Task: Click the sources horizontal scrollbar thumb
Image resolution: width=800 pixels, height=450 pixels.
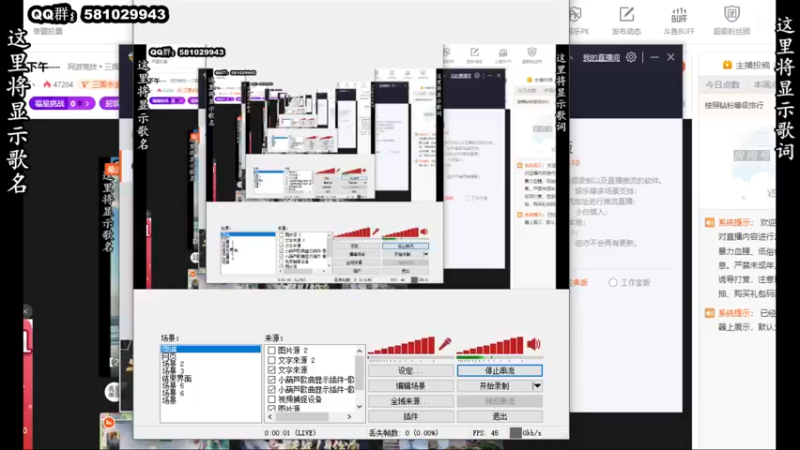Action: tap(302, 417)
